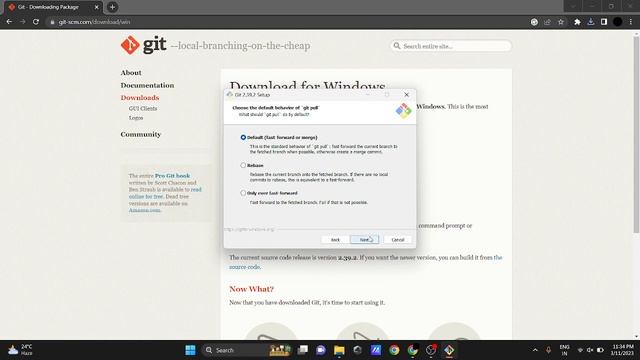Click the page vertical scrollbar

coord(636,134)
